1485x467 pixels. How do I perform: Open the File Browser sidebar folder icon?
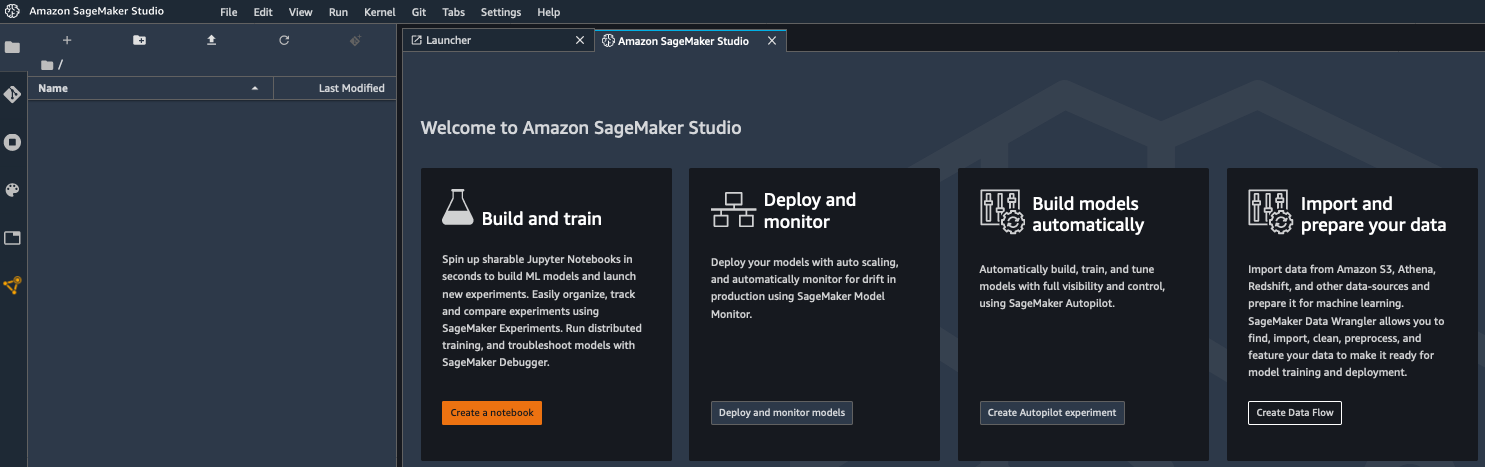point(12,47)
